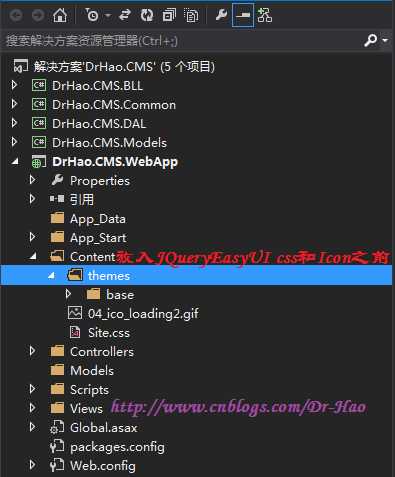Select the App_Data folder
Screen dimensions: 395x477
pos(98,219)
